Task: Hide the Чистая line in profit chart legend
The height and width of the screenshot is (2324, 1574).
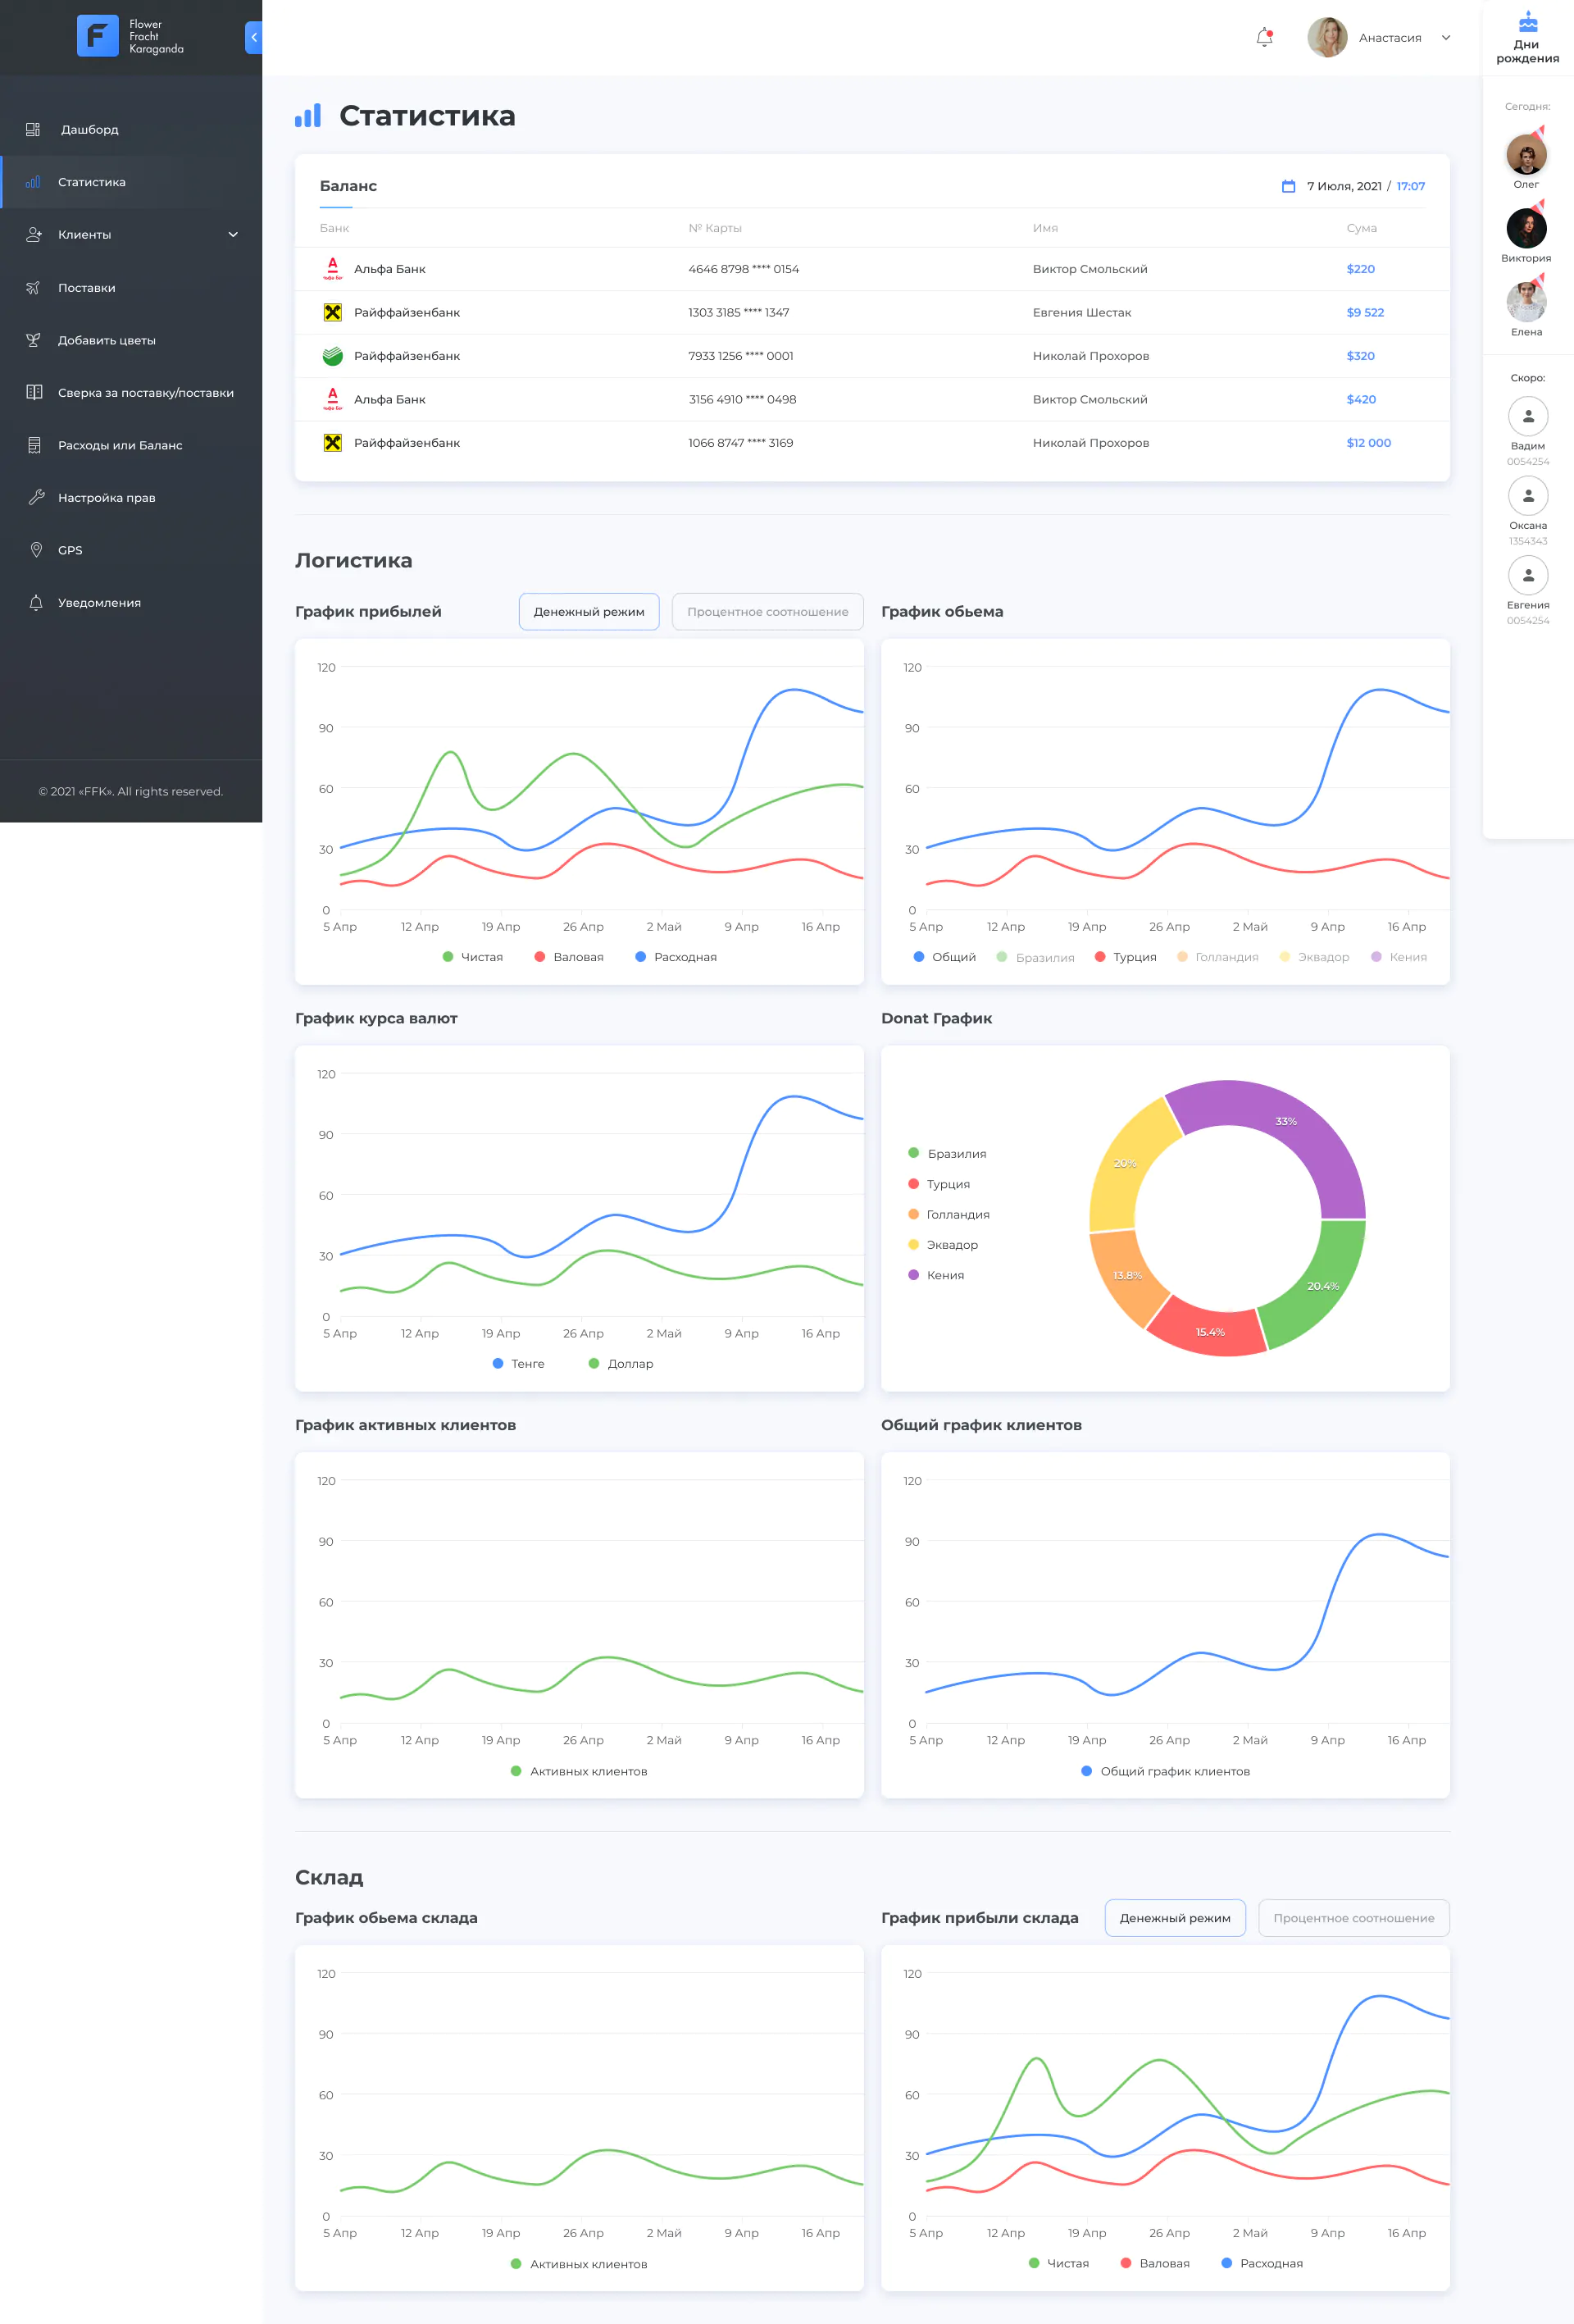Action: [472, 957]
